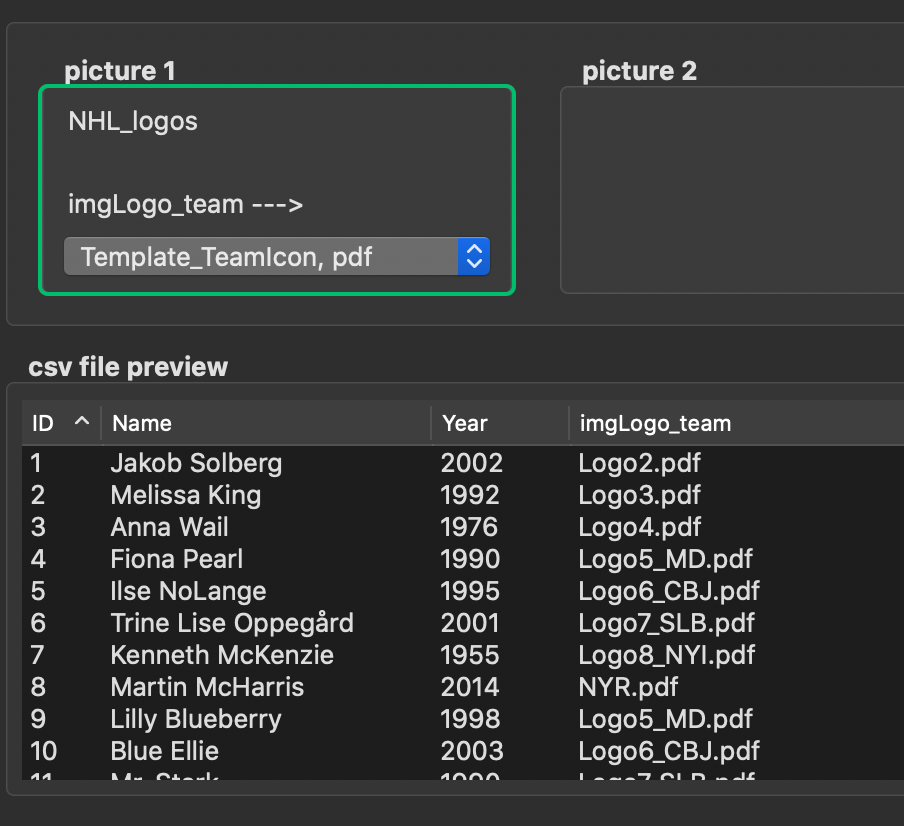This screenshot has height=826, width=904.
Task: Click the Logo4.pdf cell
Action: pyautogui.click(x=639, y=527)
